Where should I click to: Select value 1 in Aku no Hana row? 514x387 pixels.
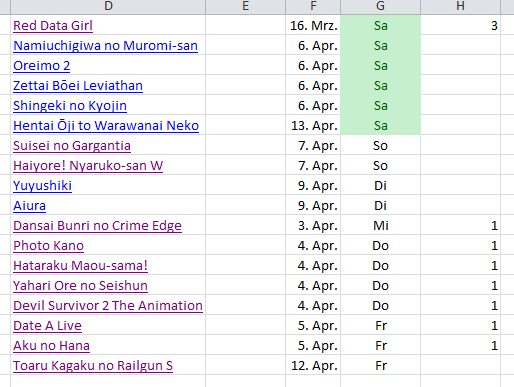461,346
